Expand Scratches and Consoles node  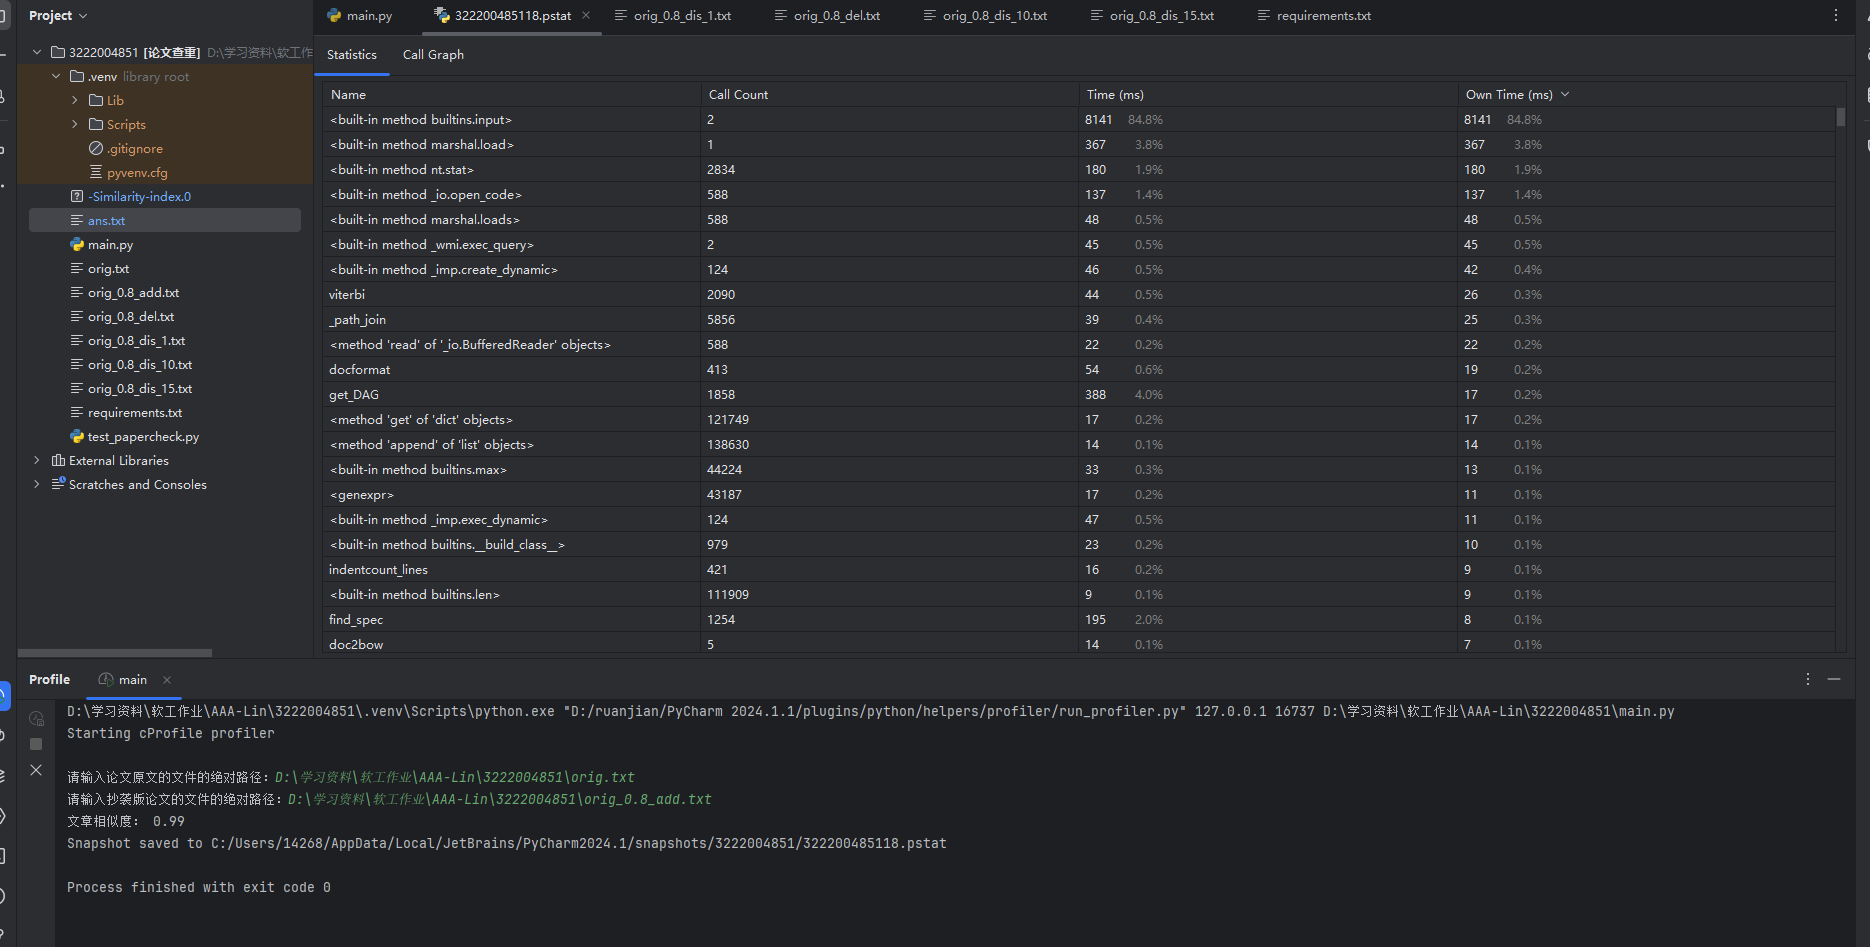37,484
